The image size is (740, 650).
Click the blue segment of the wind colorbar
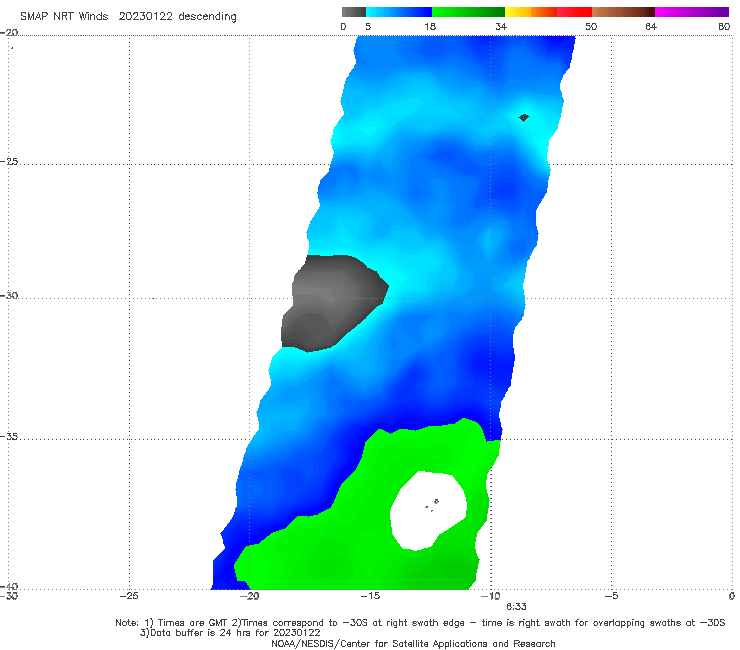point(399,12)
